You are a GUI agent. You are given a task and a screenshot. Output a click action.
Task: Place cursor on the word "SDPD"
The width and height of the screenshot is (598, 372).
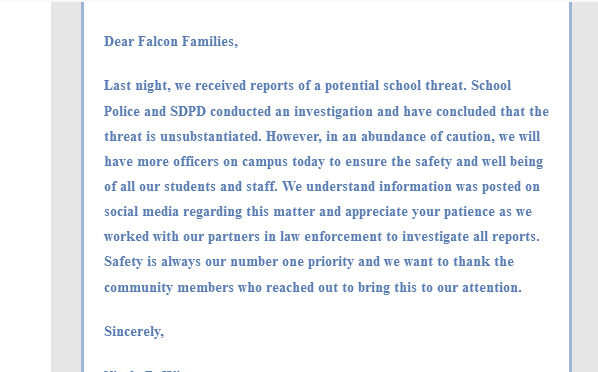[188, 111]
